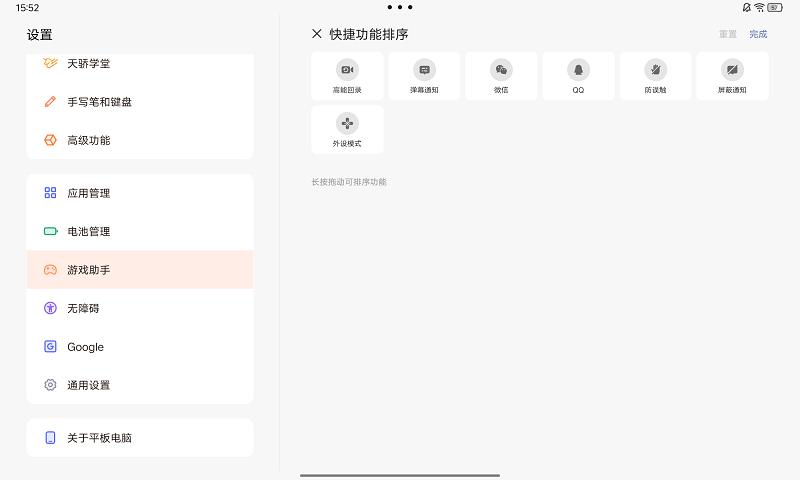Tap the 快捷功能排序 heading text
Screen dimensions: 800x480
(x=369, y=34)
